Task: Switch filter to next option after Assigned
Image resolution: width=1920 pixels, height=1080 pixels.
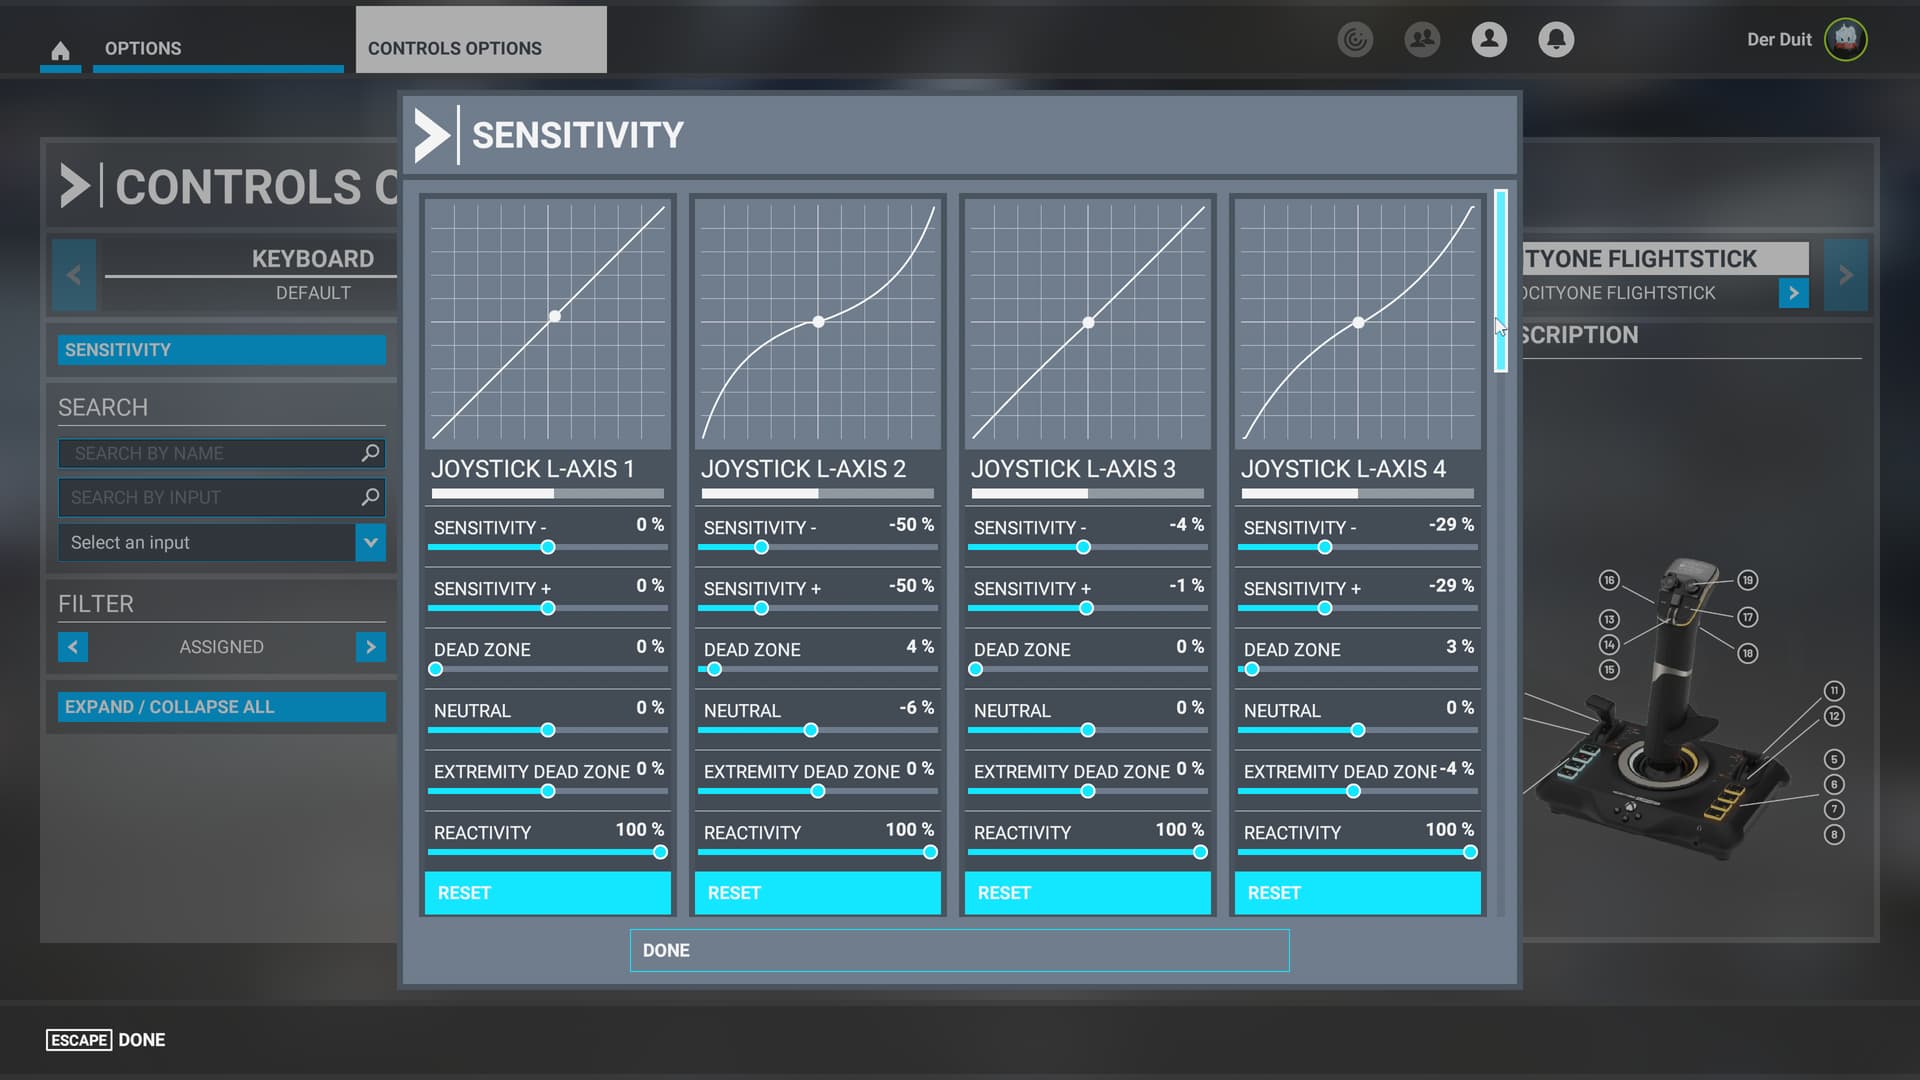Action: pyautogui.click(x=370, y=647)
